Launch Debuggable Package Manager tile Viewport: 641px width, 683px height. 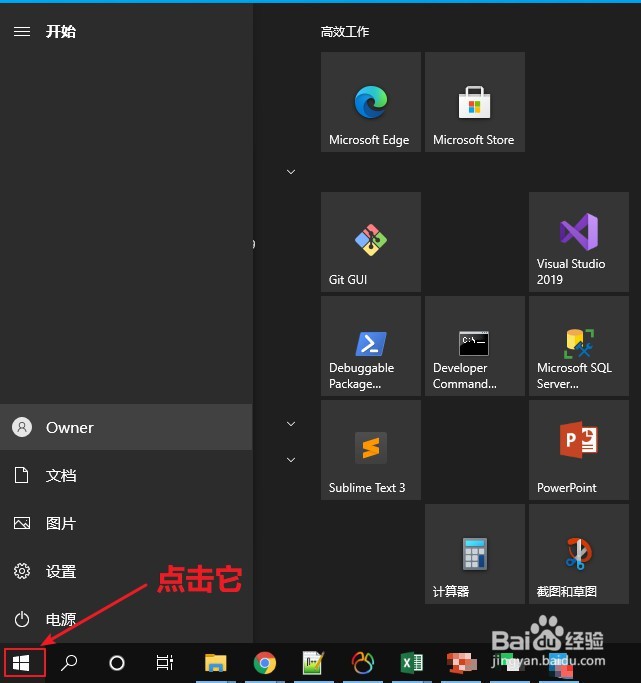(371, 346)
